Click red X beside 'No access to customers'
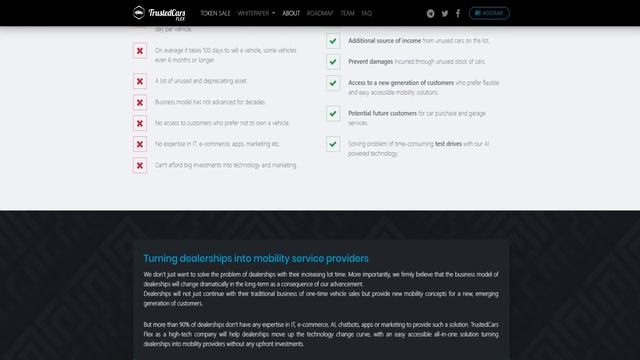The width and height of the screenshot is (640, 360). tap(140, 123)
